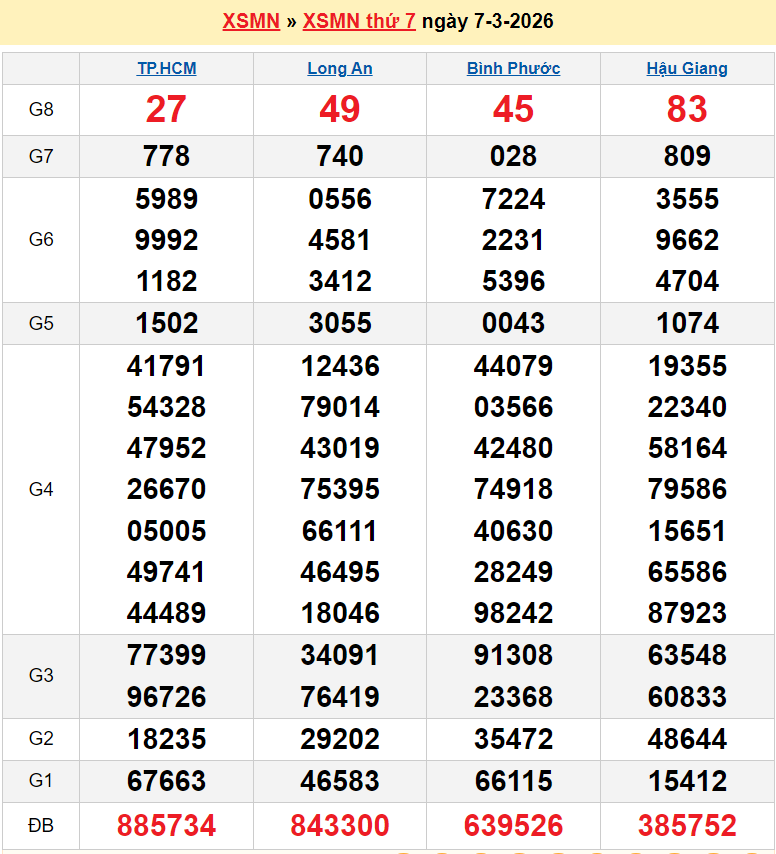Select the G8 result 45 for Bình Phước

(513, 109)
